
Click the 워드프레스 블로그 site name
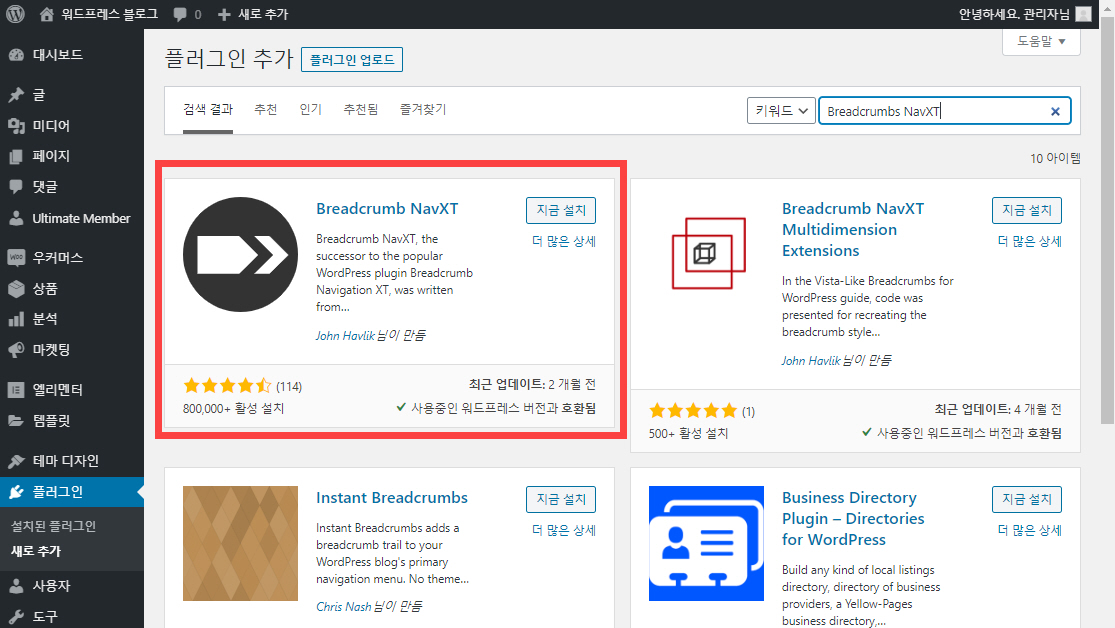coord(110,14)
